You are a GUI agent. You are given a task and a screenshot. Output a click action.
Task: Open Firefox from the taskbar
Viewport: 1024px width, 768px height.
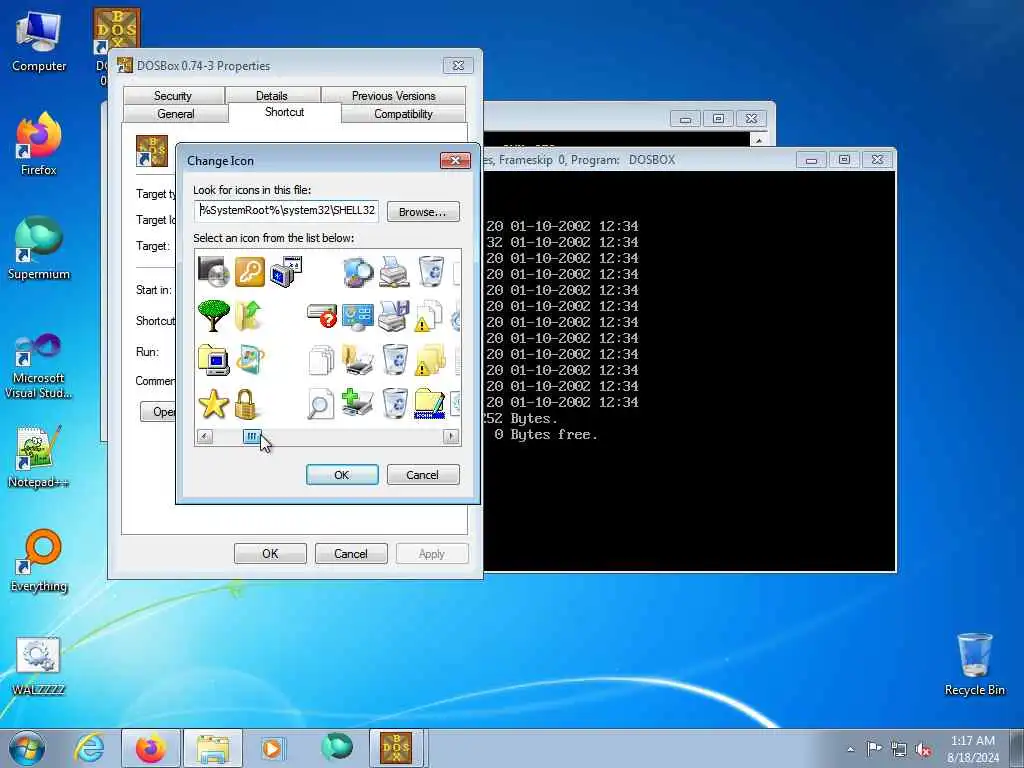[x=150, y=748]
